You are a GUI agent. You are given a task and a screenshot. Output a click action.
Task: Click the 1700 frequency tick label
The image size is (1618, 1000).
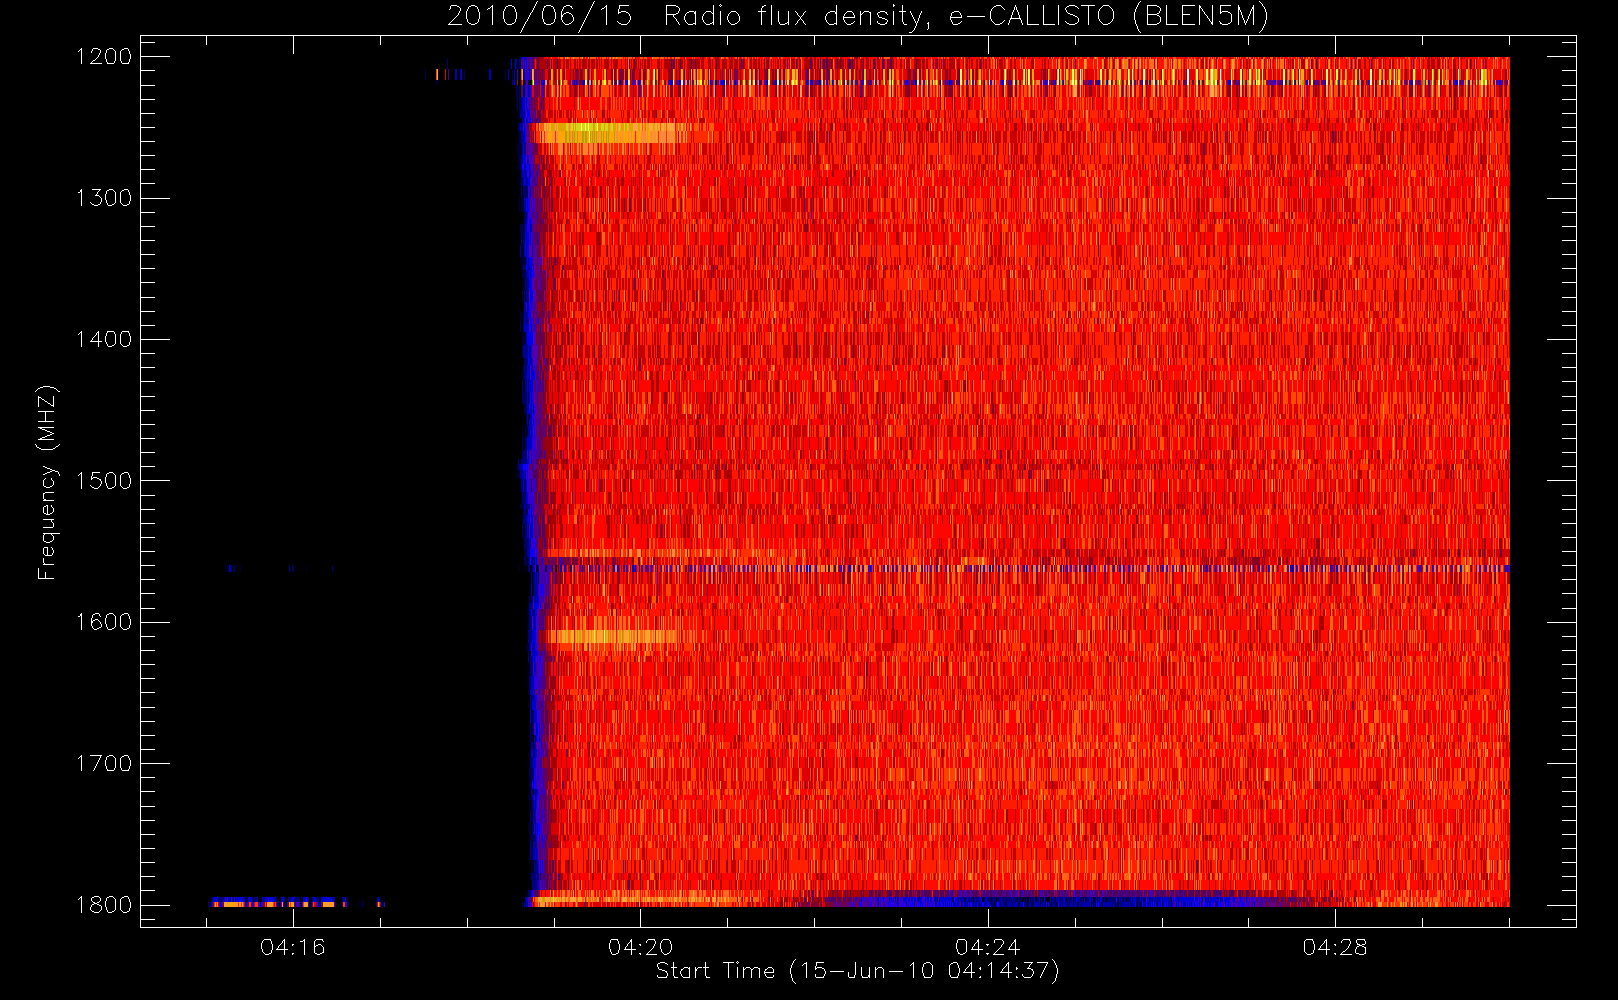104,764
